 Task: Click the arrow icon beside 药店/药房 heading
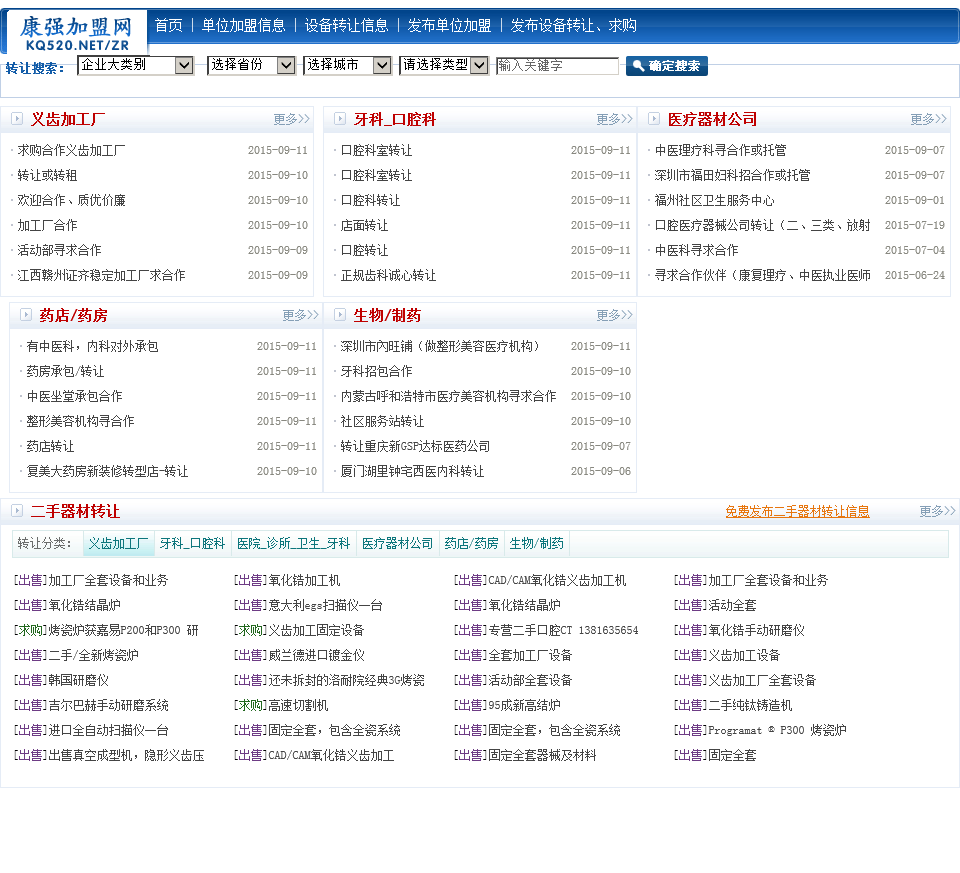pyautogui.click(x=26, y=315)
